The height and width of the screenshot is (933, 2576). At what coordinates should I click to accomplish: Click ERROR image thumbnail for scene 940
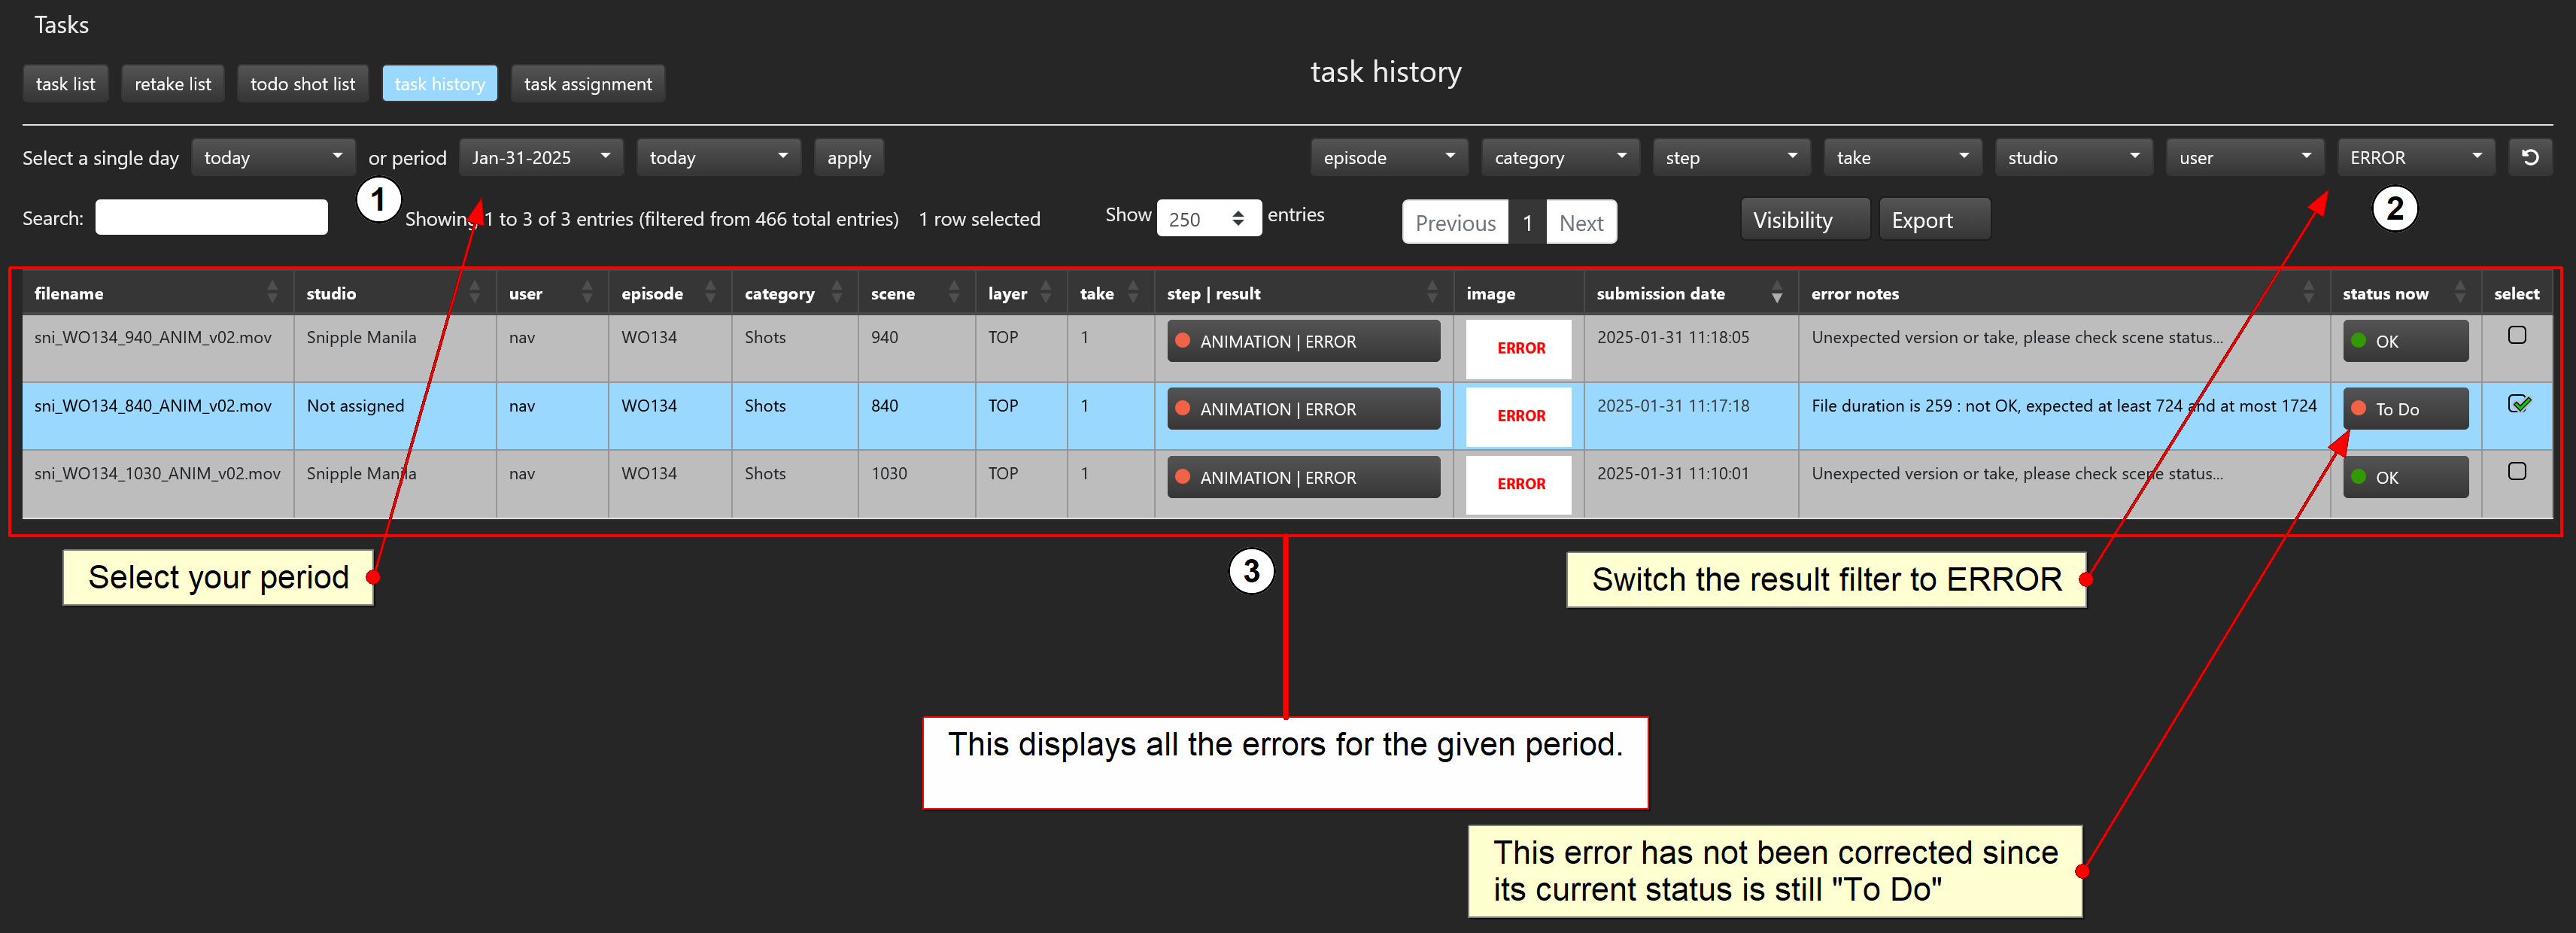(x=1519, y=348)
